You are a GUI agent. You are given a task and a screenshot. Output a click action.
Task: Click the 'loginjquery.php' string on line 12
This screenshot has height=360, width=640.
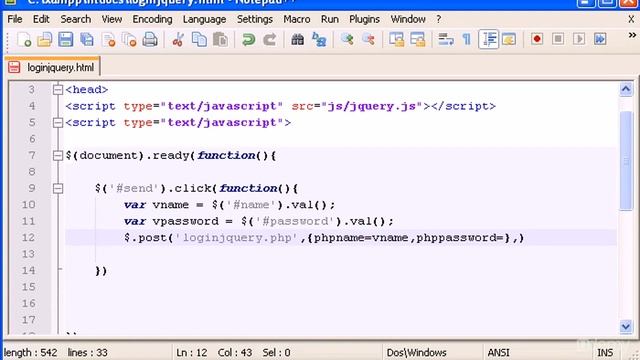click(x=236, y=238)
